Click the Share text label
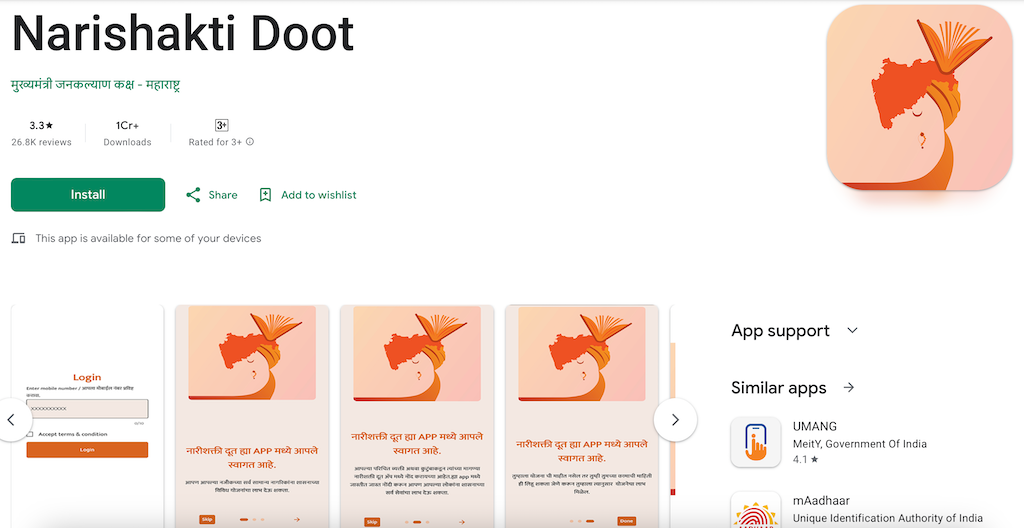The height and width of the screenshot is (528, 1024). 223,195
